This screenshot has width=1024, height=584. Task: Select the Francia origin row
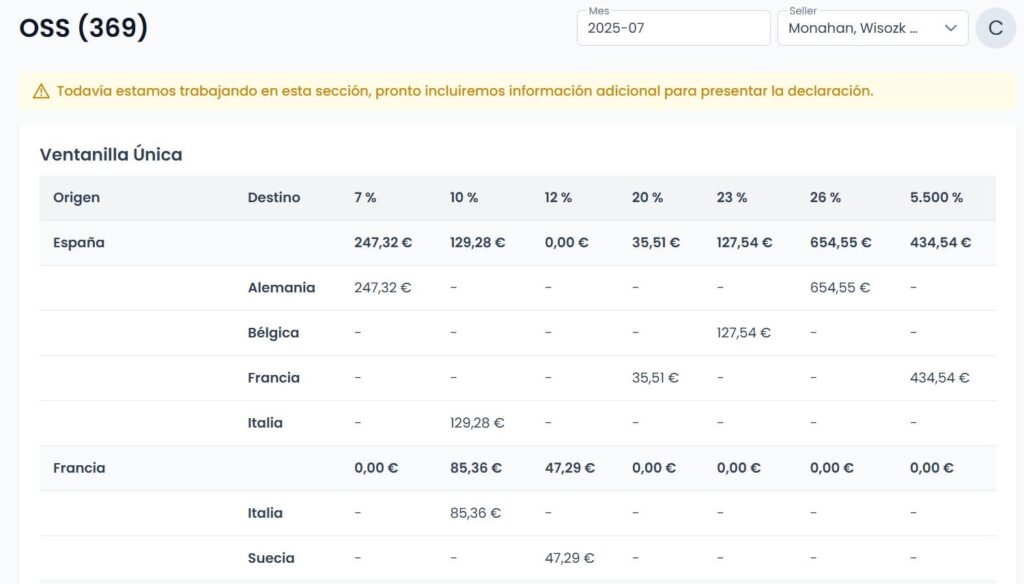click(x=517, y=468)
